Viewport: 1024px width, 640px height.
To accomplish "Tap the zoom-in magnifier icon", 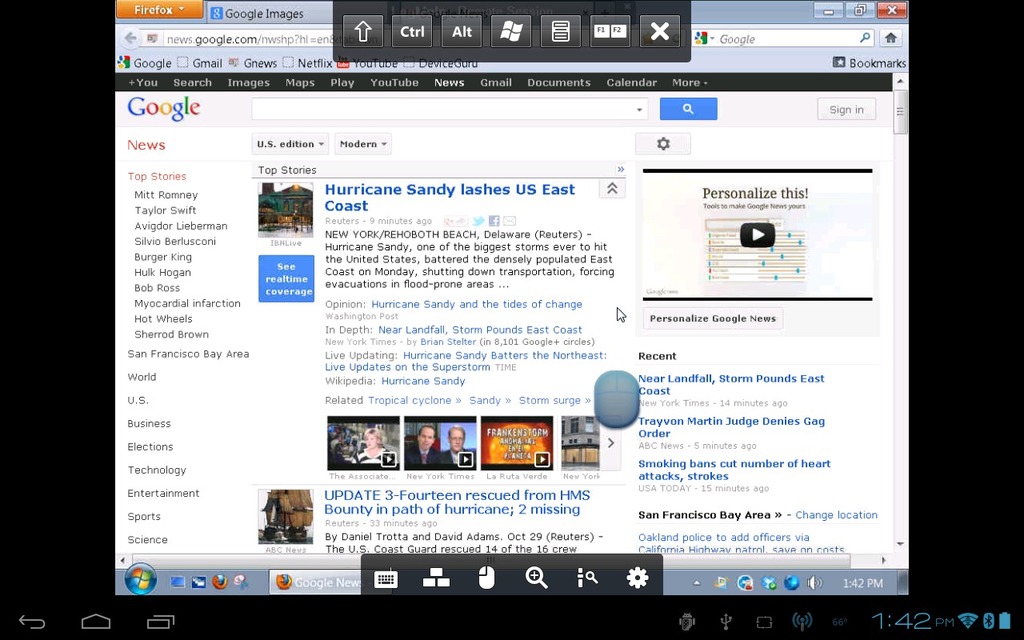I will pos(536,578).
